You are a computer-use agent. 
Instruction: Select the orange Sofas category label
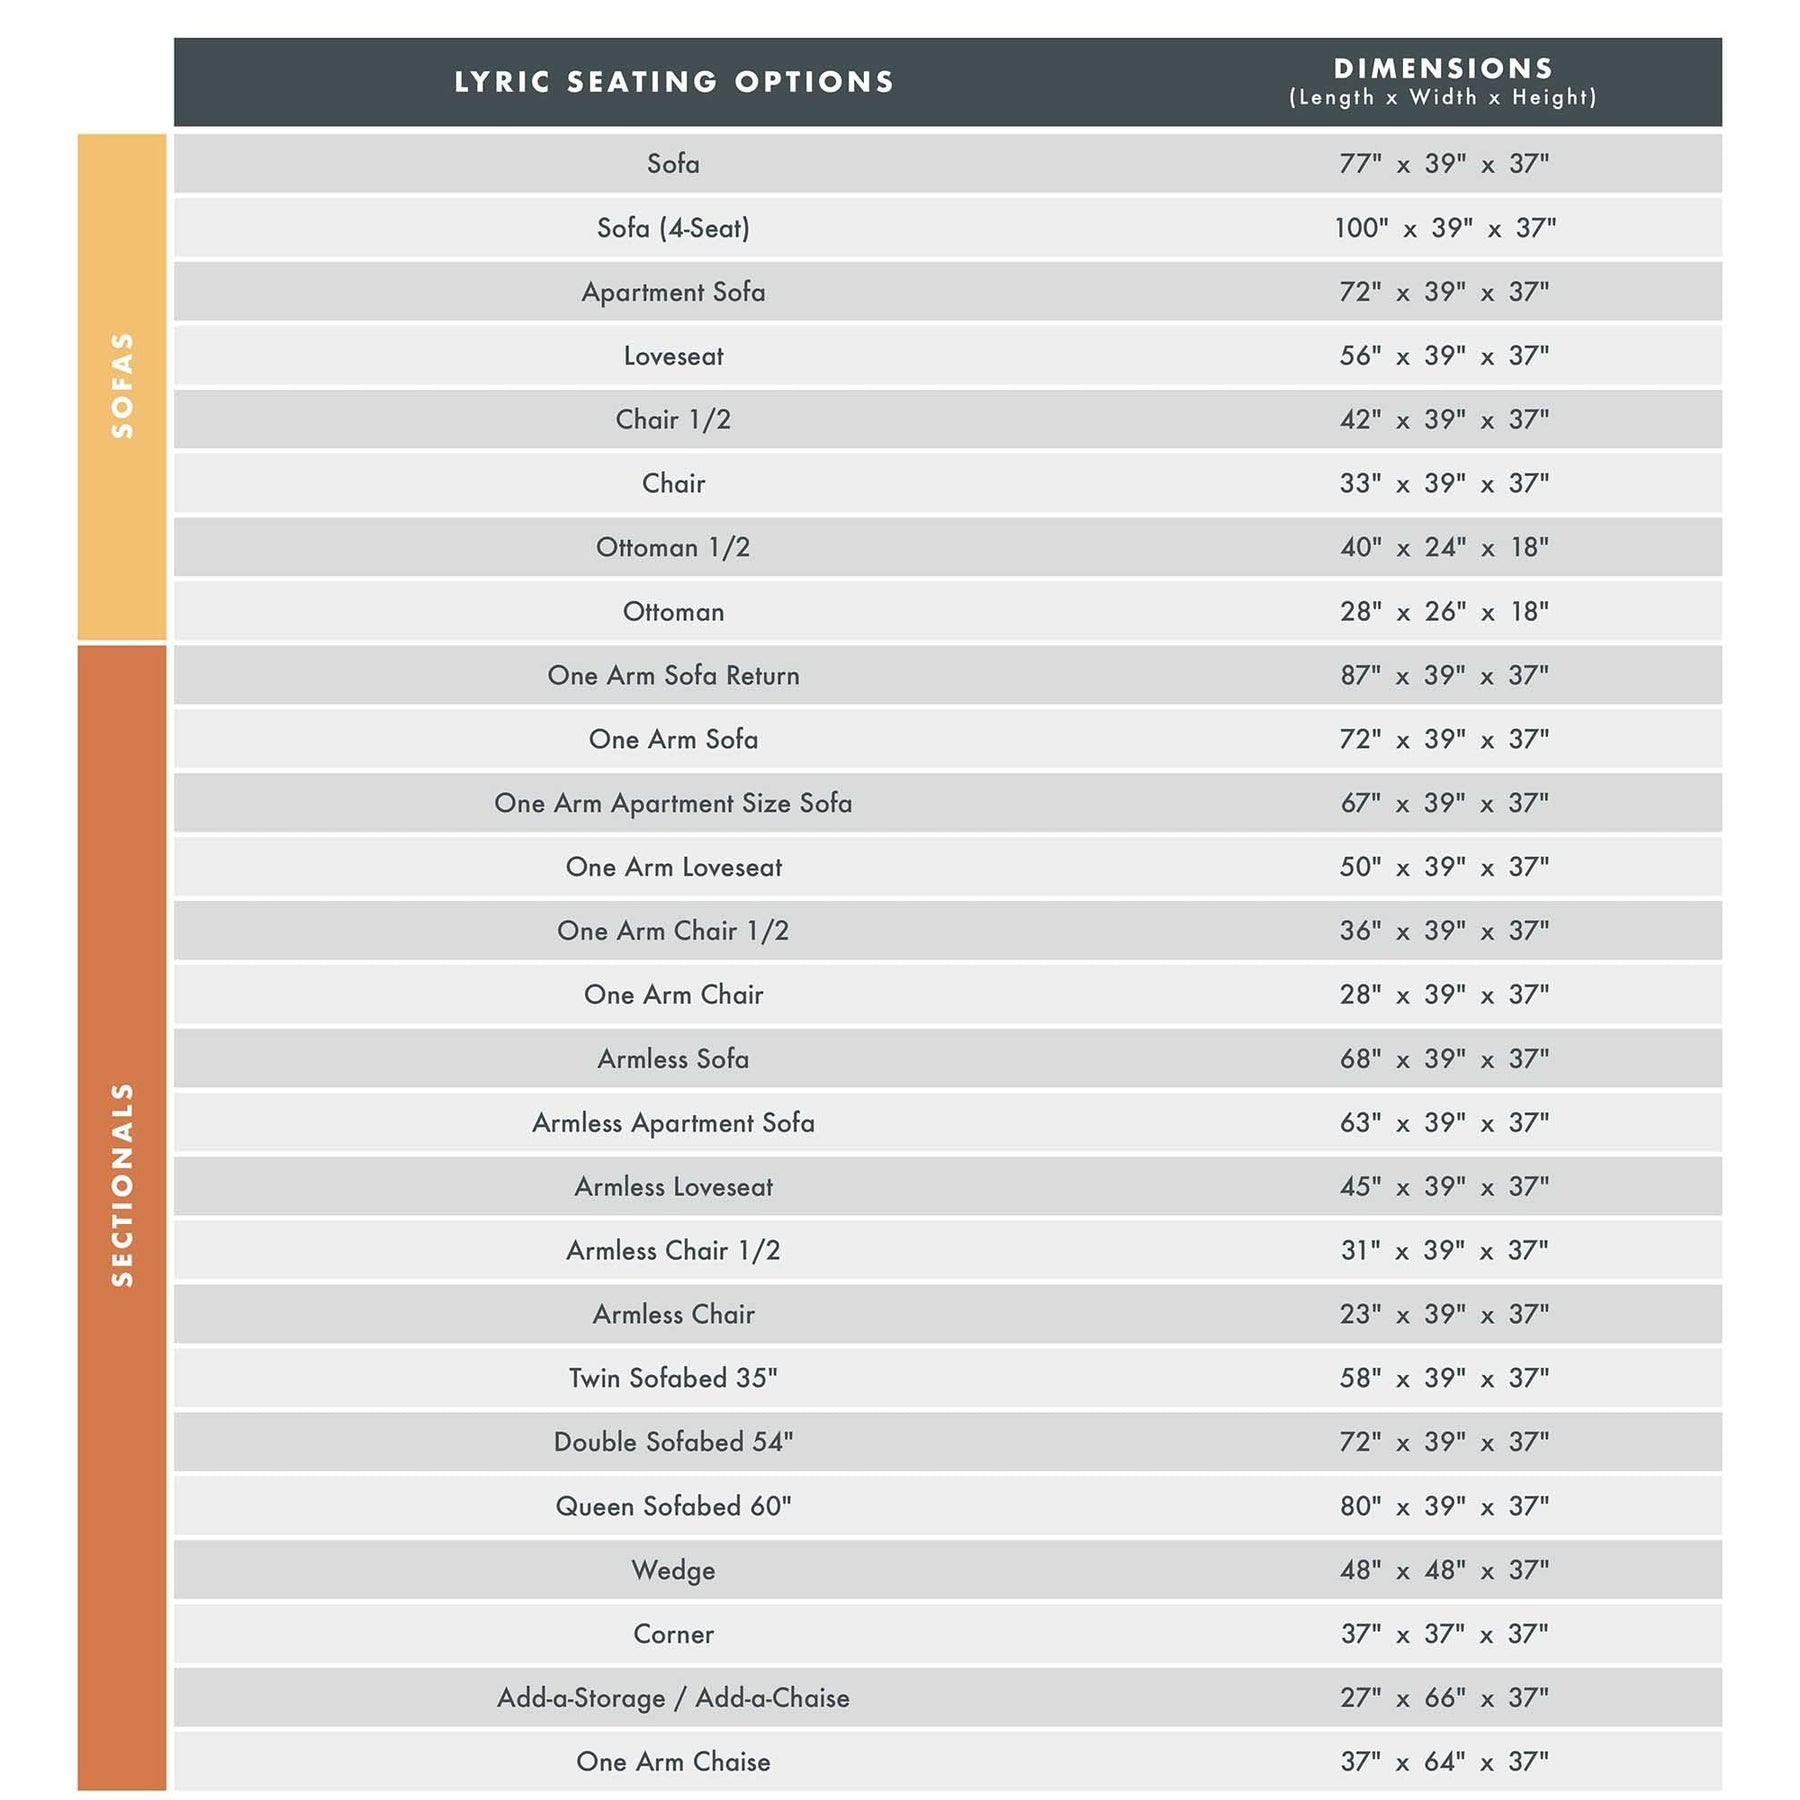[122, 386]
